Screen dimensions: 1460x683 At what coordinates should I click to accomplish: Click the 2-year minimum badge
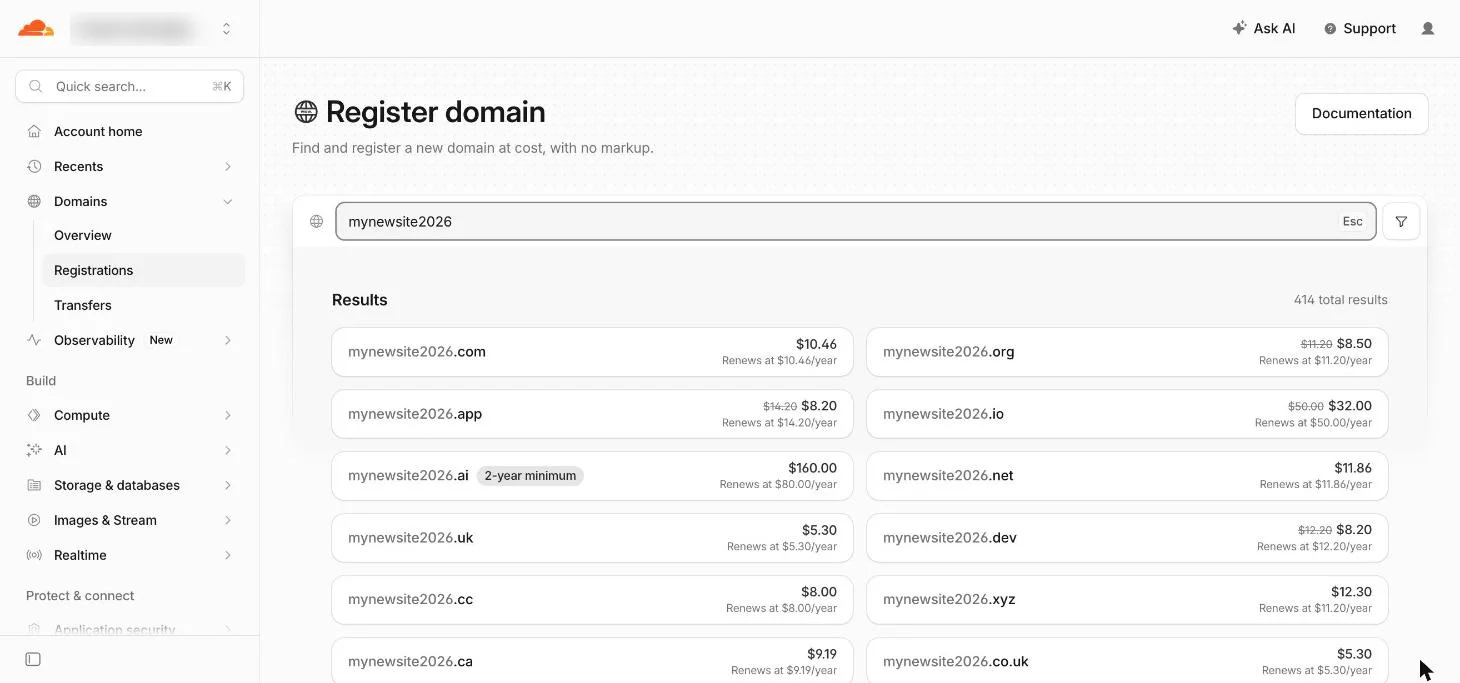530,476
